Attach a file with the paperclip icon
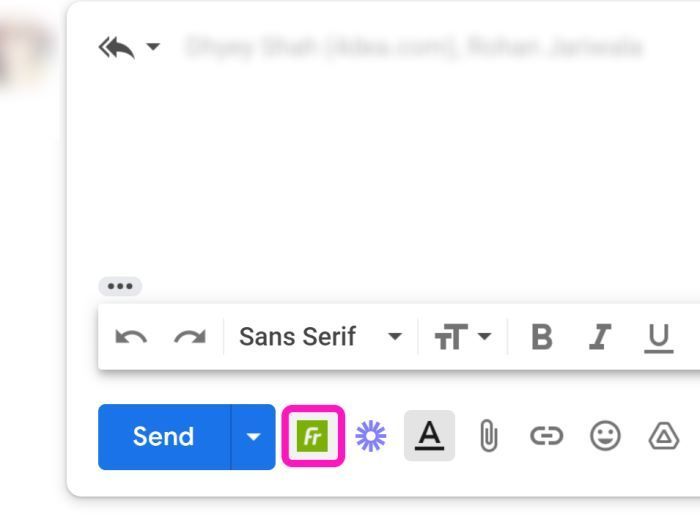700x531 pixels. [488, 435]
